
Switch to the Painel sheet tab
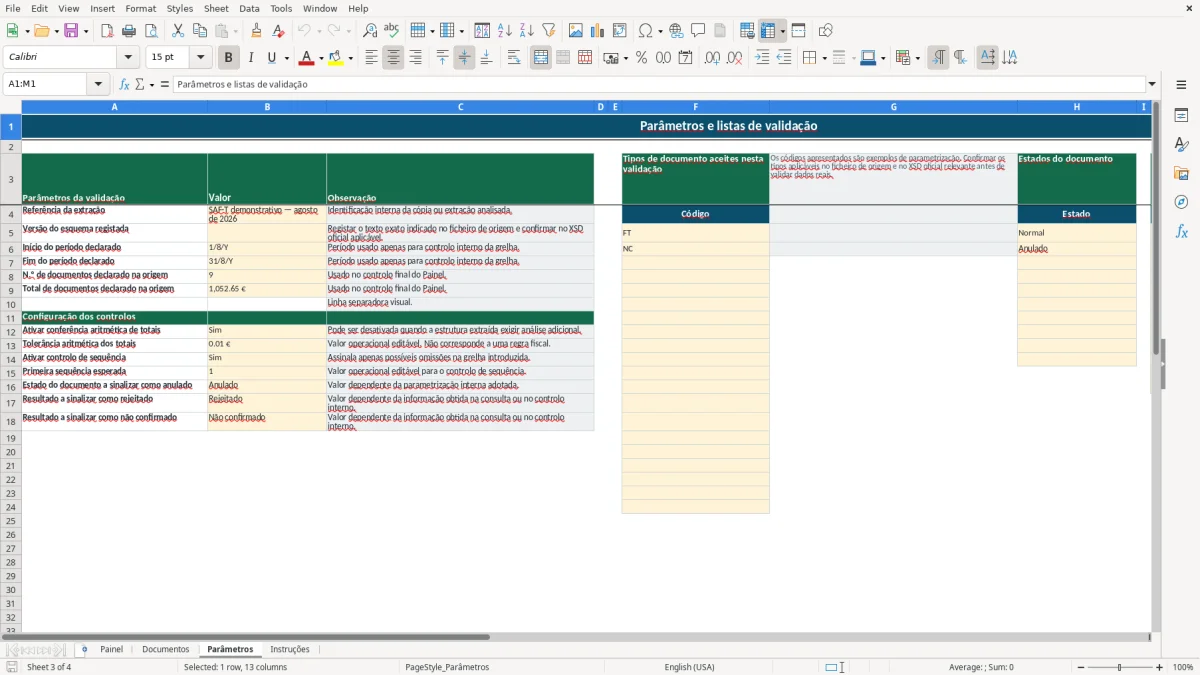[111, 649]
